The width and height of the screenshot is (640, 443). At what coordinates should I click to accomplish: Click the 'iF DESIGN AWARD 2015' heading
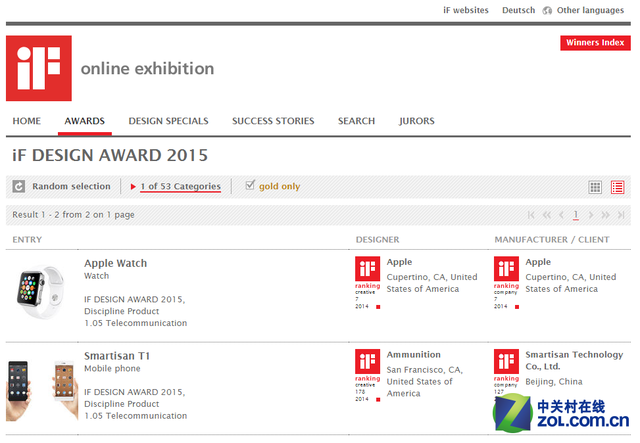coord(110,156)
